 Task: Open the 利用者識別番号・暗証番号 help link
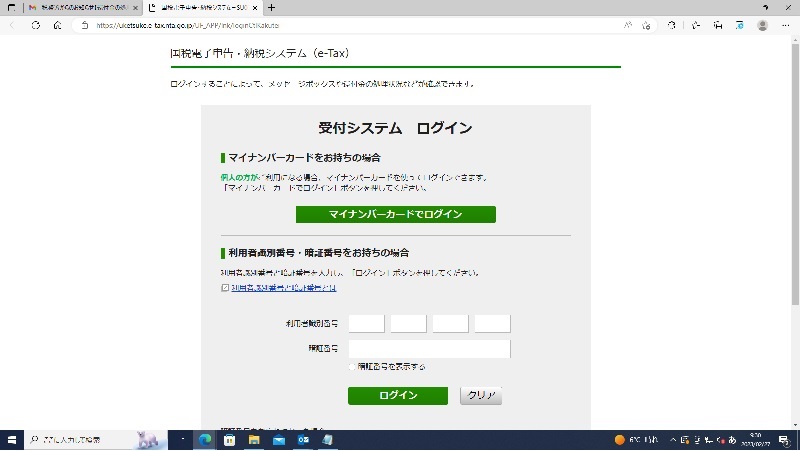(284, 288)
